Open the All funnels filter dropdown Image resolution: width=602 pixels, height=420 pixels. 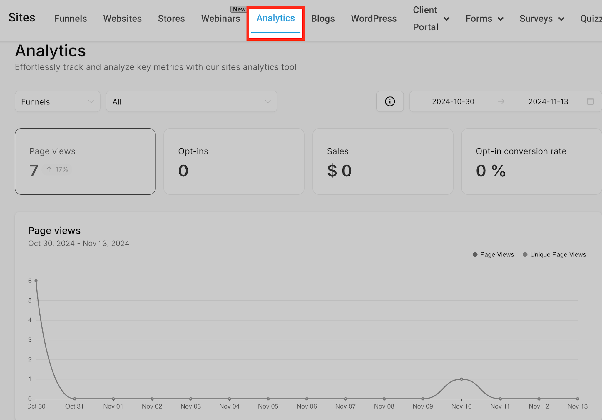pos(191,101)
